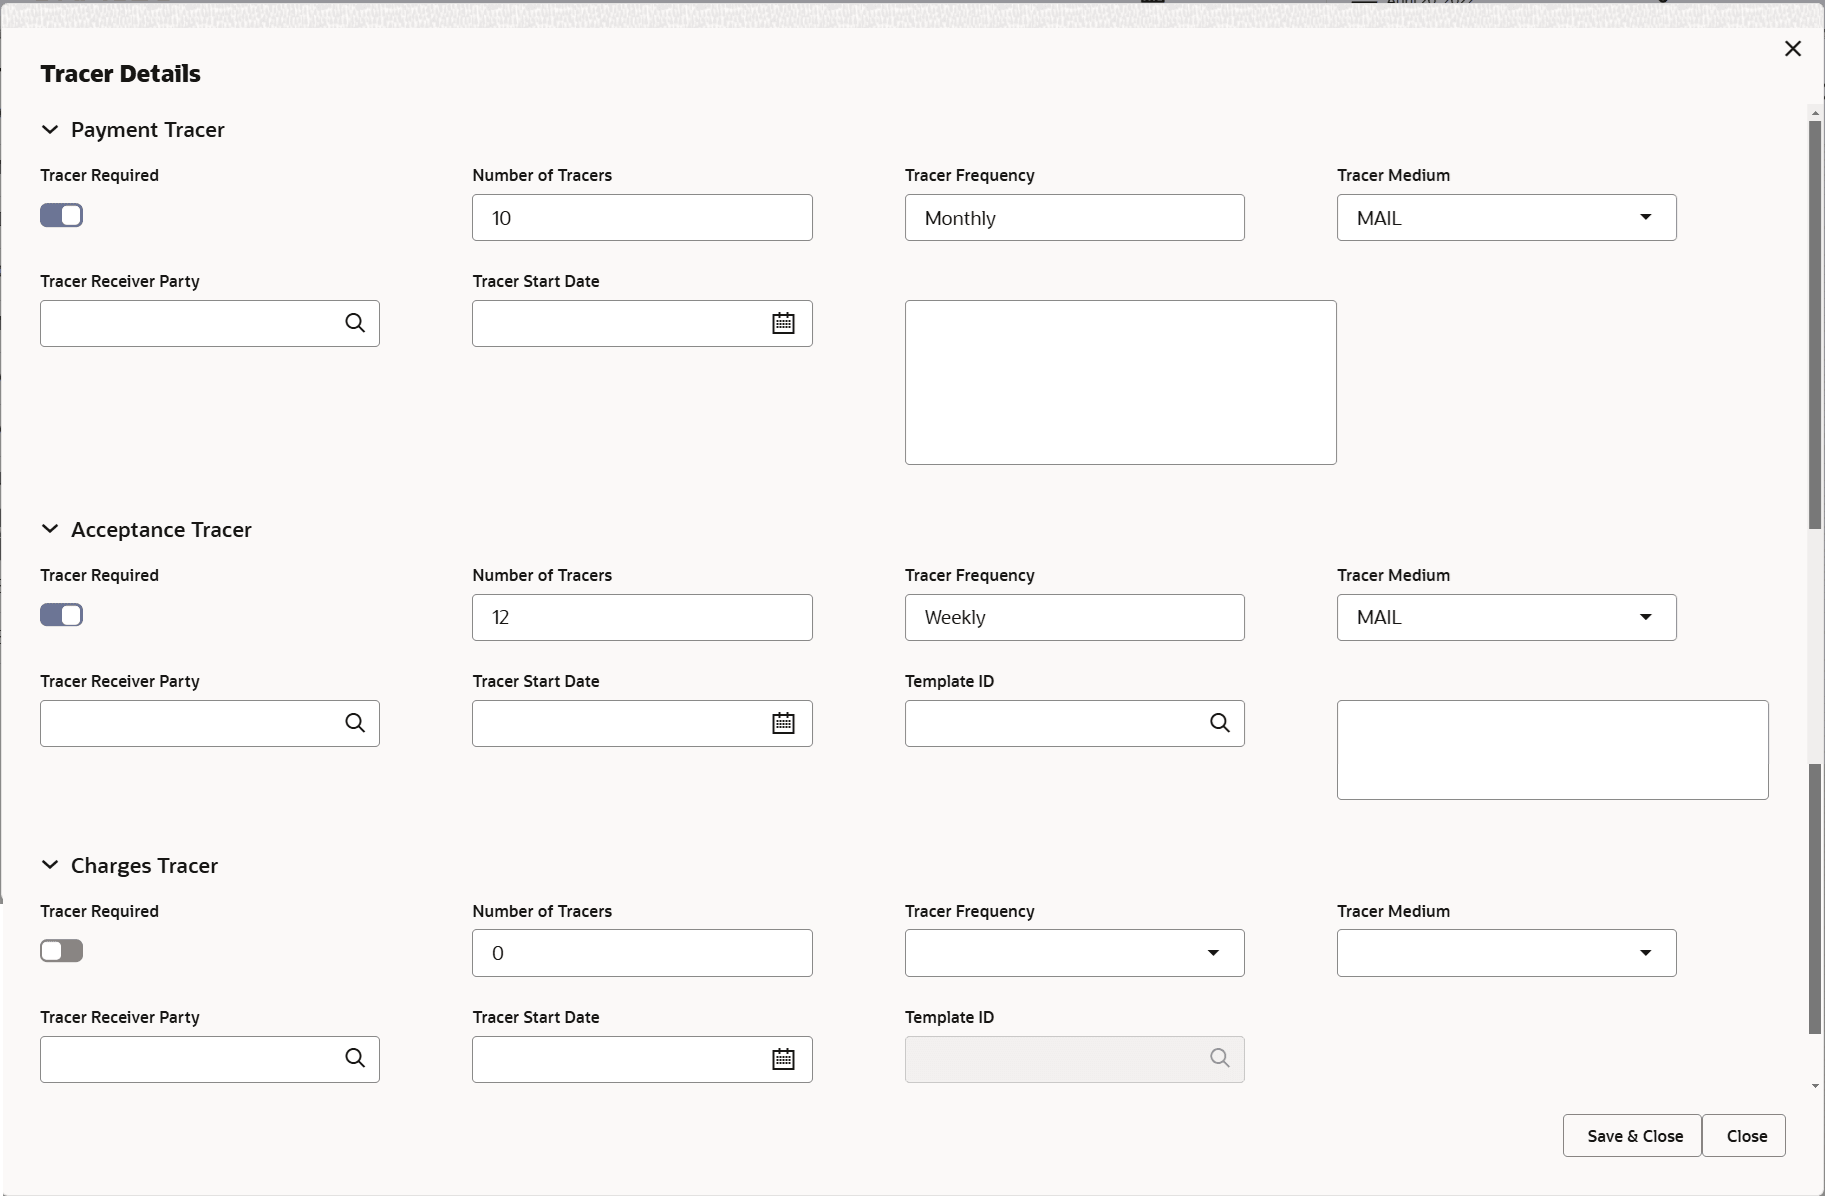Click Payment Tracer Number of Tracers field
This screenshot has width=1825, height=1196.
point(642,218)
